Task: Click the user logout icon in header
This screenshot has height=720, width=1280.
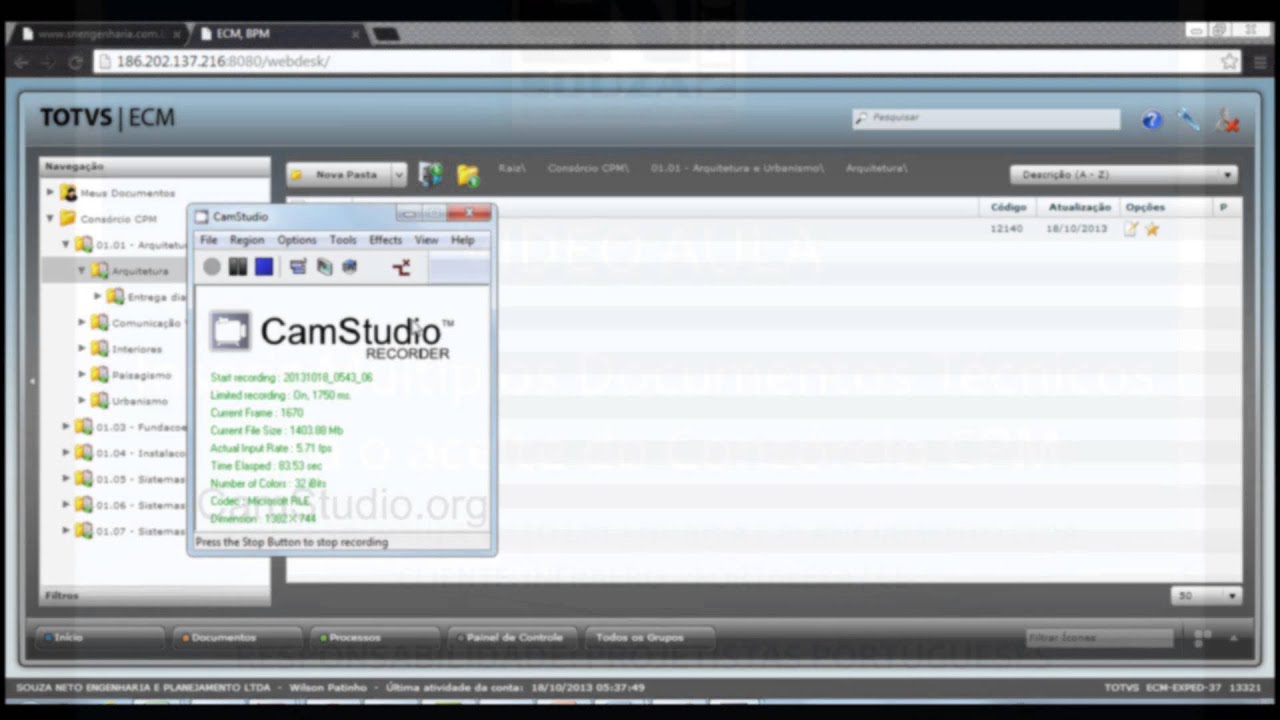Action: 1227,121
